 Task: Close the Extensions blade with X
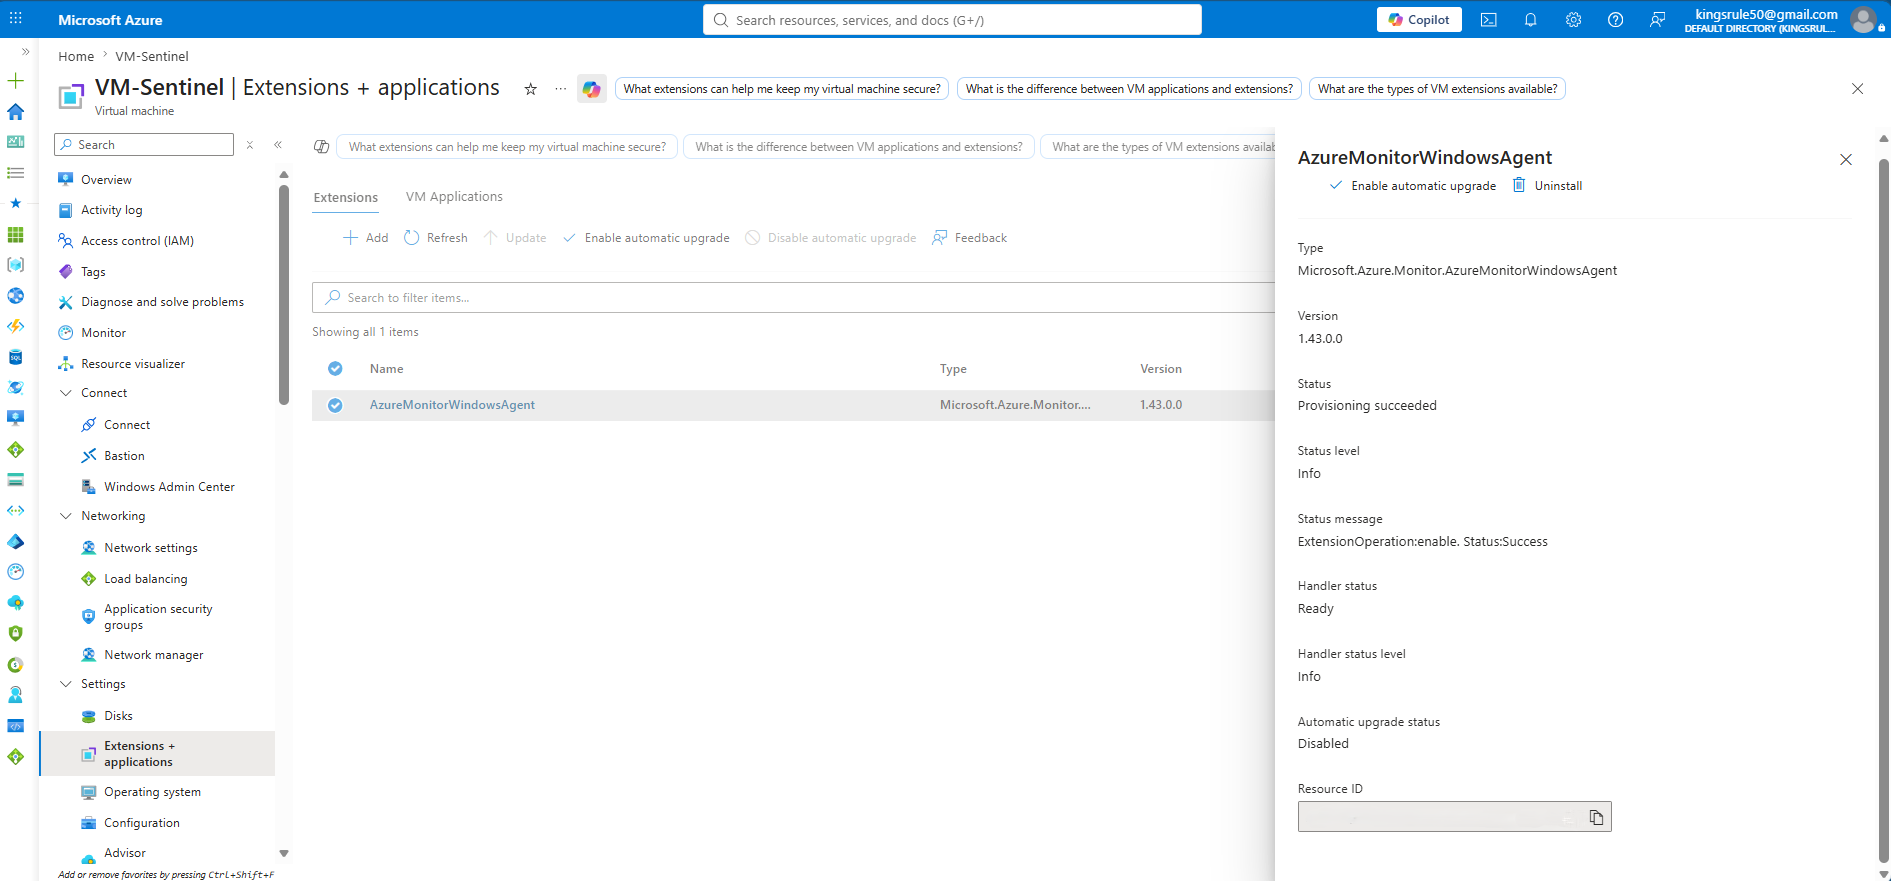(1857, 89)
